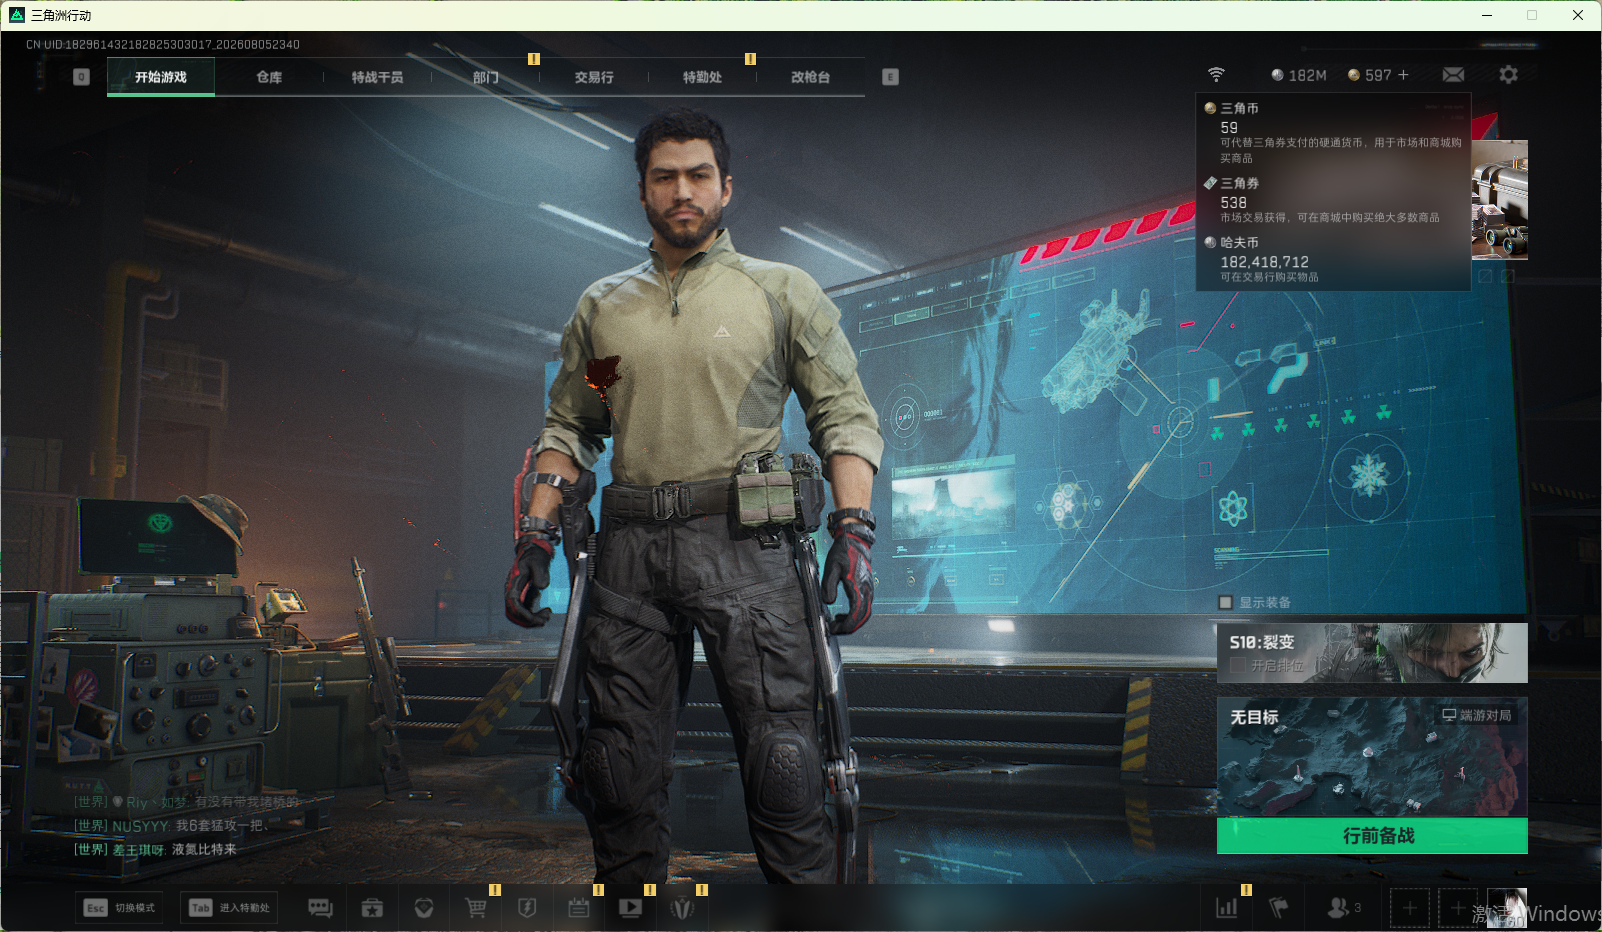Select the 无目标 map card
The image size is (1602, 932).
click(x=1372, y=757)
